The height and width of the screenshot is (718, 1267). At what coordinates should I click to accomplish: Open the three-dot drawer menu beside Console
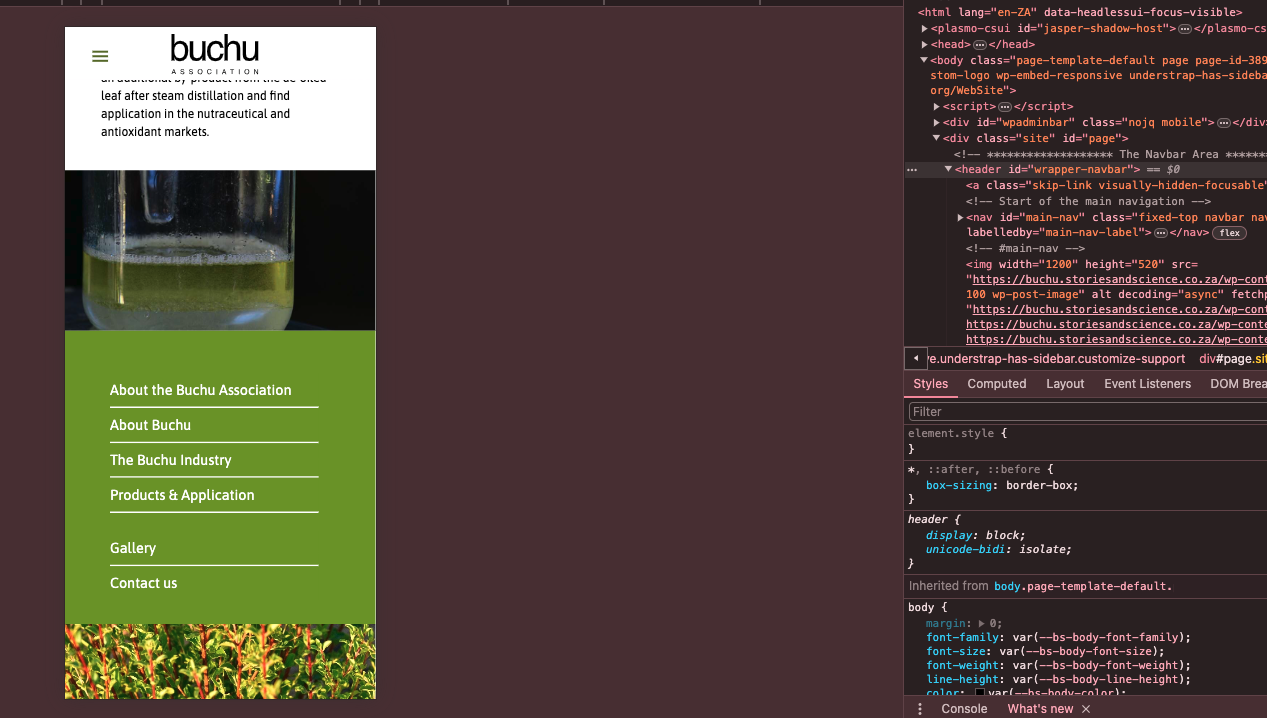[920, 709]
